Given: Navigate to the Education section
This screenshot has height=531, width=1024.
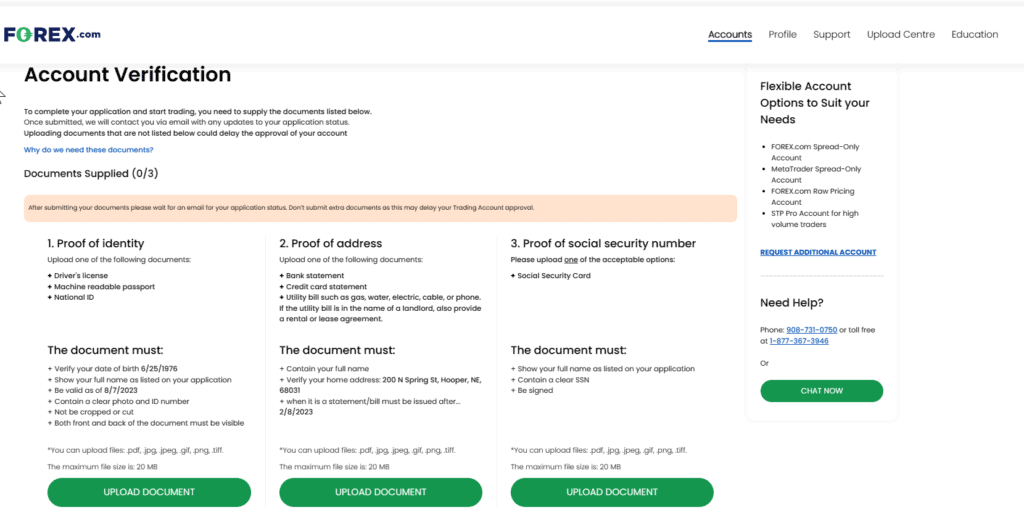Looking at the screenshot, I should click(974, 34).
